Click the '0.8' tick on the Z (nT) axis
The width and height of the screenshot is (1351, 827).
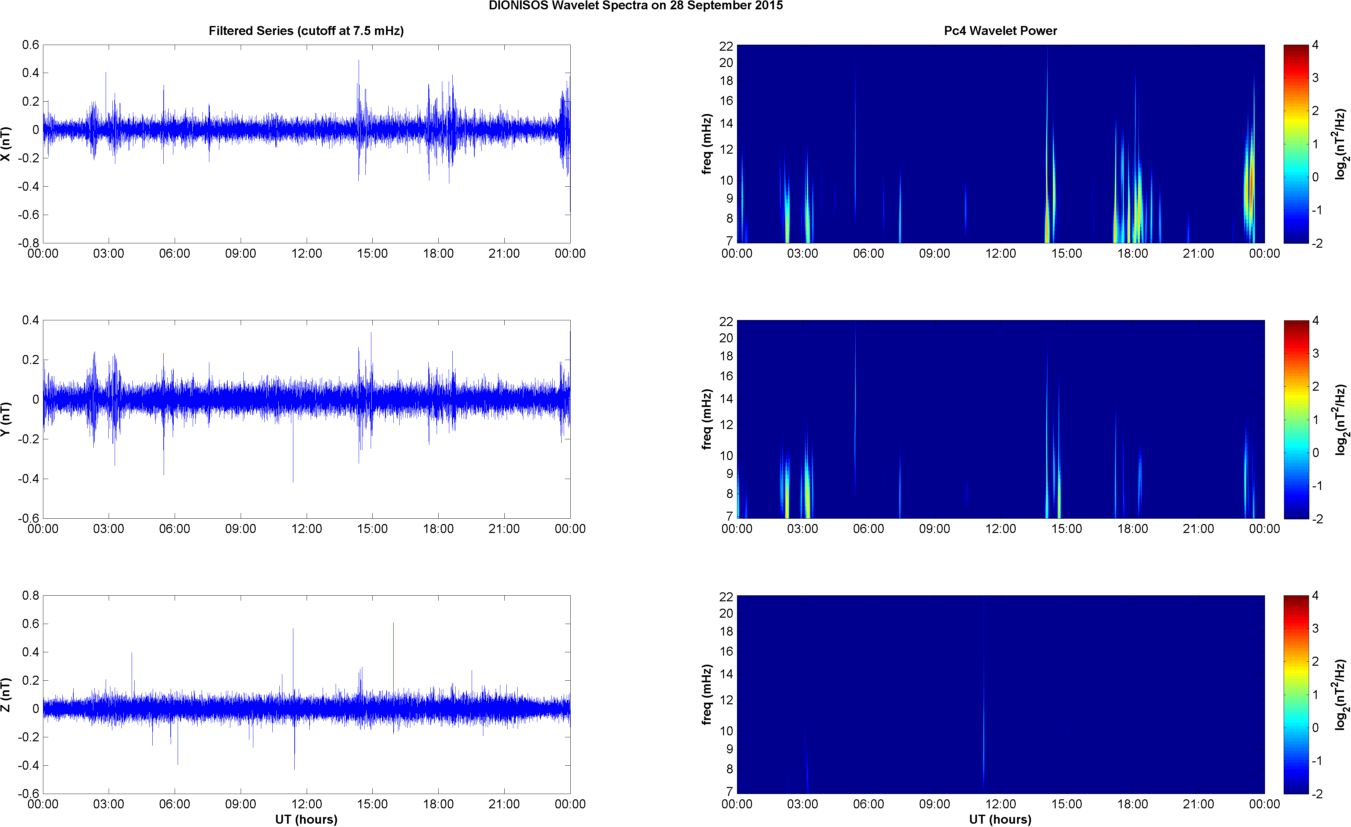tap(30, 596)
